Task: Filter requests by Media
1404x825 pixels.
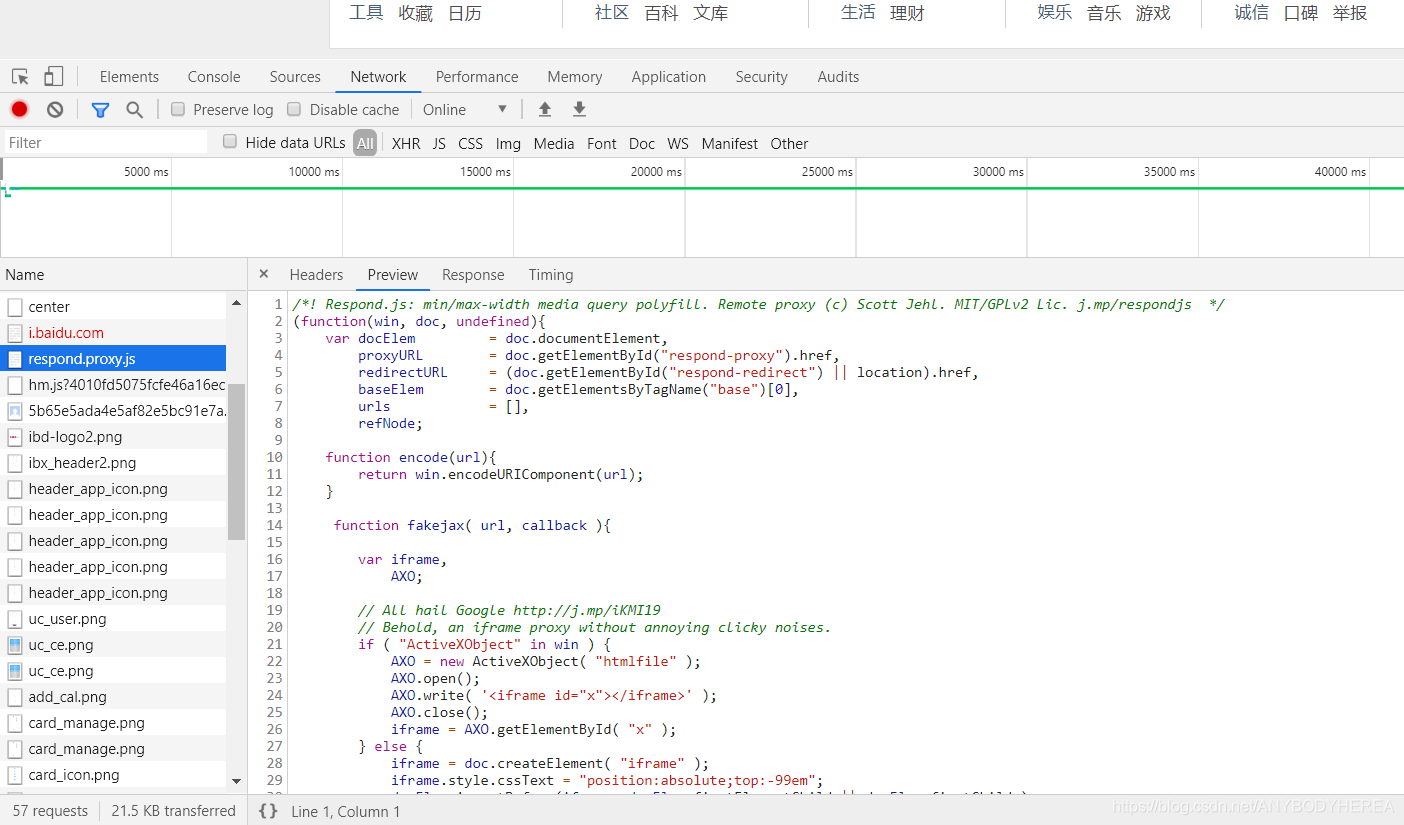Action: [554, 143]
